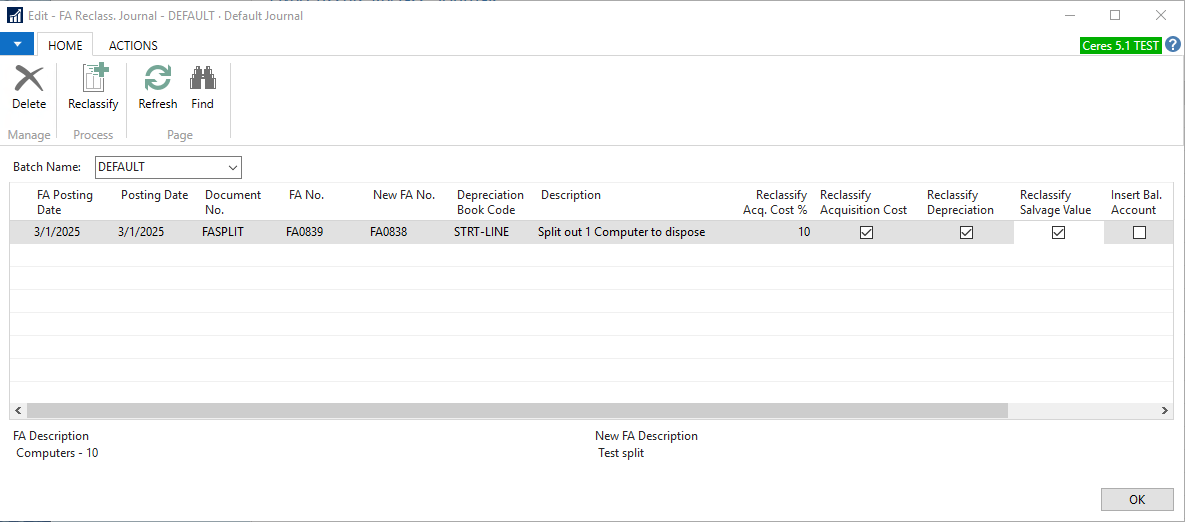
Task: Click the application icon in title bar
Action: pos(14,15)
